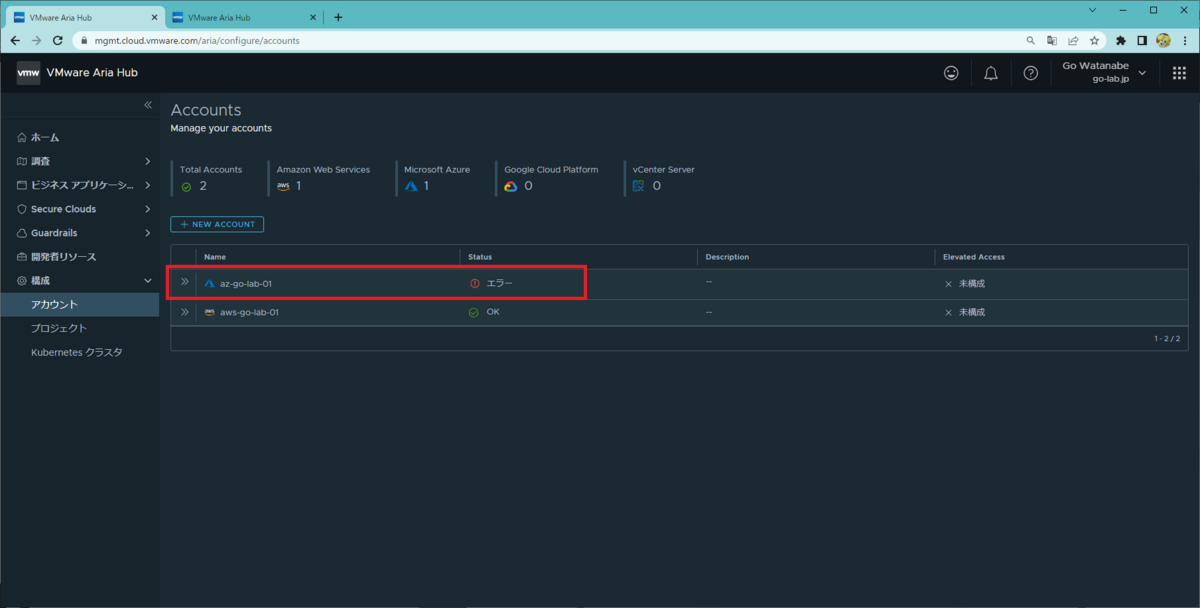Click the AWS icon beside aws-go-lab-01
The image size is (1200, 608).
210,312
